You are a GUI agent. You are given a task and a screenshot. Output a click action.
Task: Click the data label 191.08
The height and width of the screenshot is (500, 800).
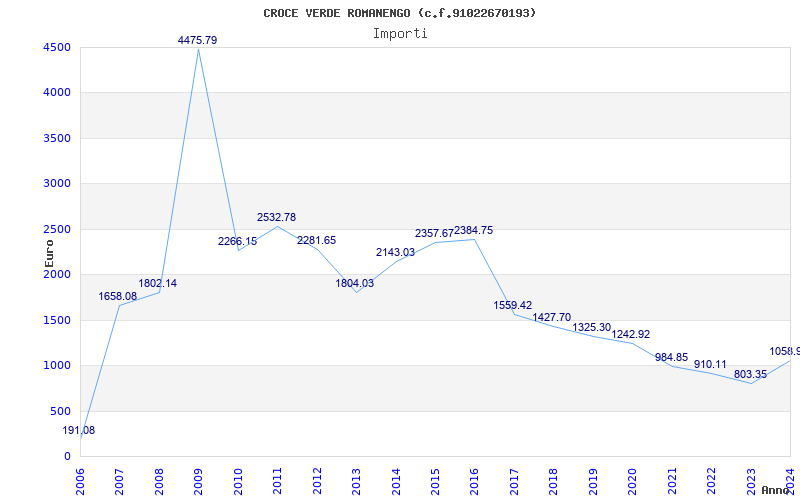[x=79, y=431]
